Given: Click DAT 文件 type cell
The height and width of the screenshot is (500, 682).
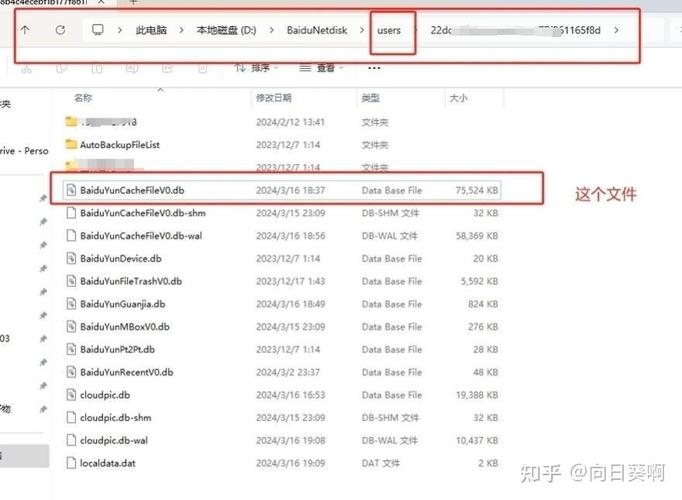Looking at the screenshot, I should (x=381, y=463).
